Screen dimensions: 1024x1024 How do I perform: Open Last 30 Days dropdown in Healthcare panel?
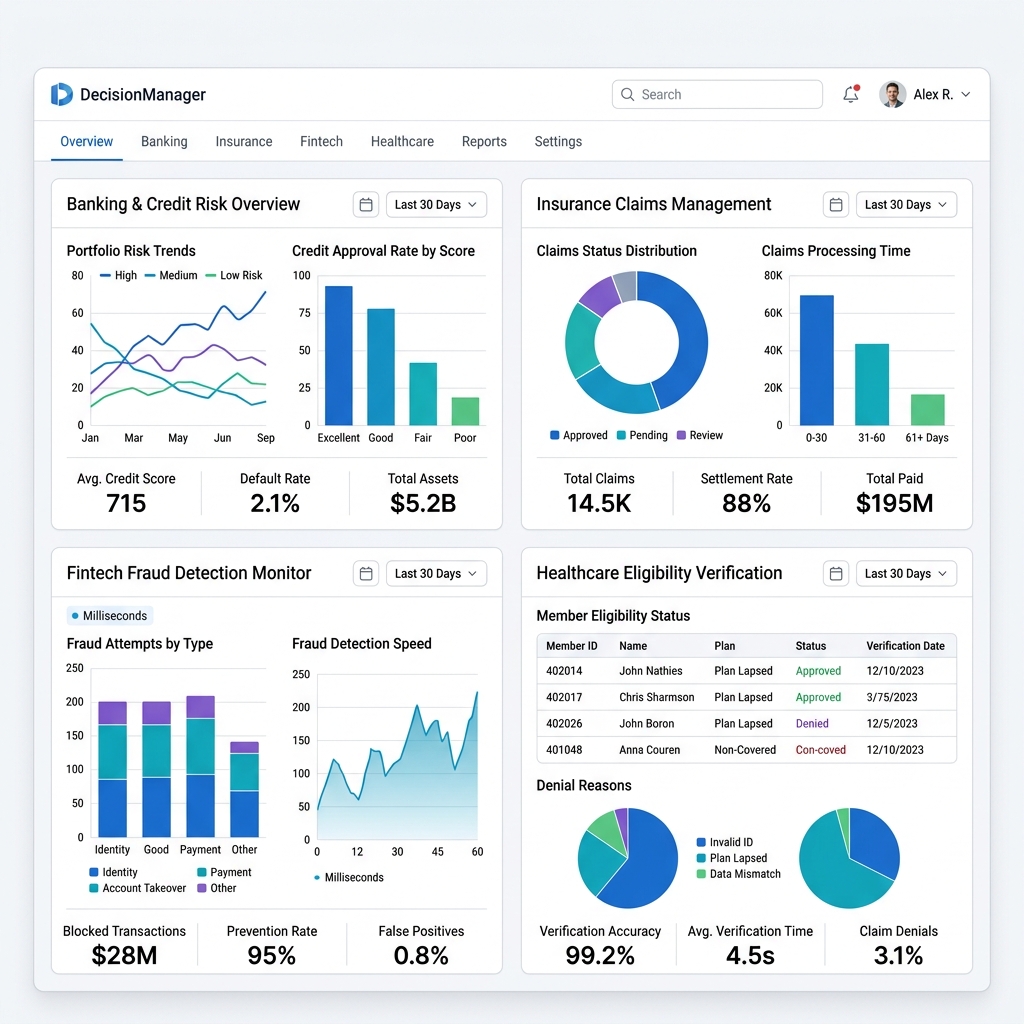point(906,573)
